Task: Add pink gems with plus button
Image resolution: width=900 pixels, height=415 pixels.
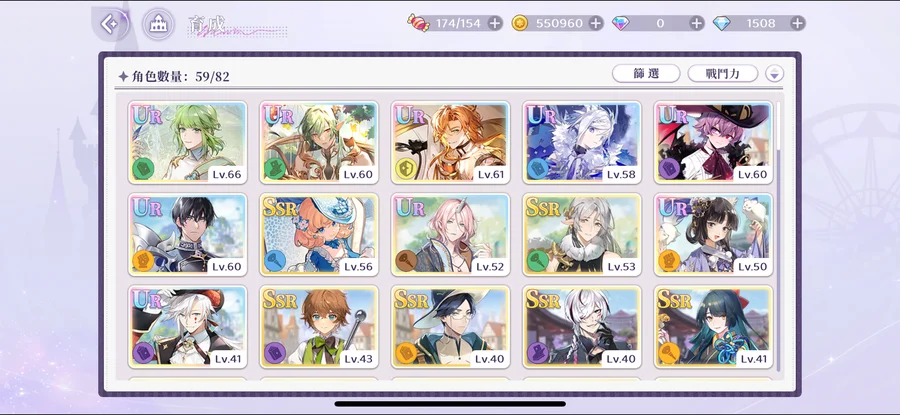Action: tap(696, 23)
